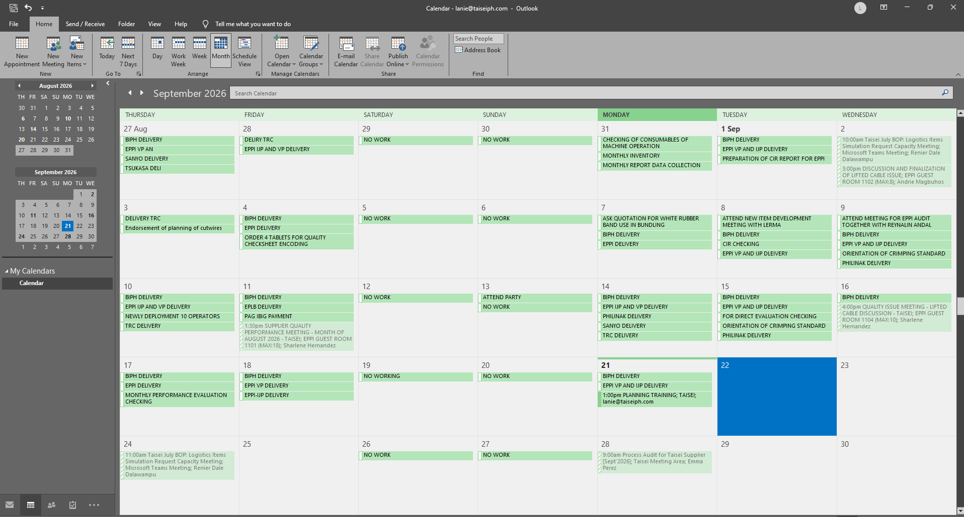Select date 21 in September mini calendar
The image size is (964, 517).
[x=68, y=226]
